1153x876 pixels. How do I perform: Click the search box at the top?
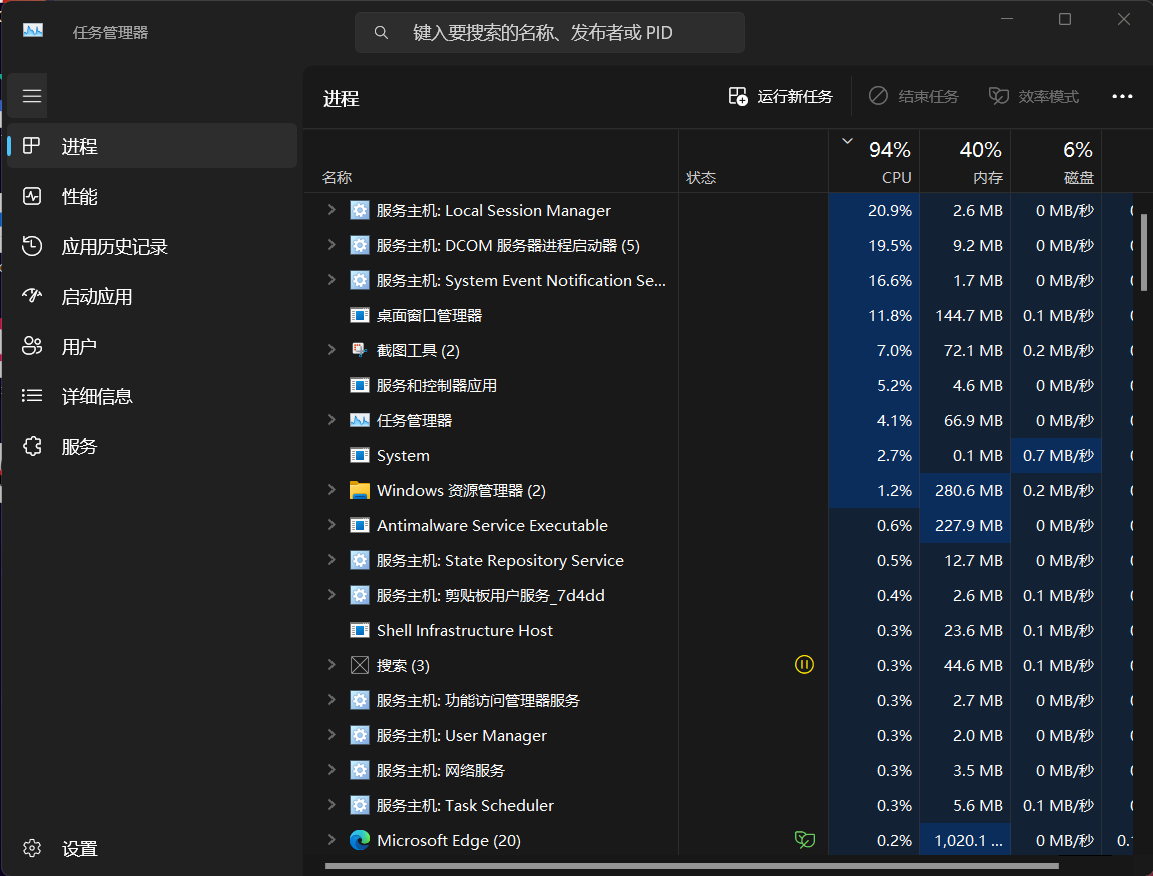click(x=550, y=33)
